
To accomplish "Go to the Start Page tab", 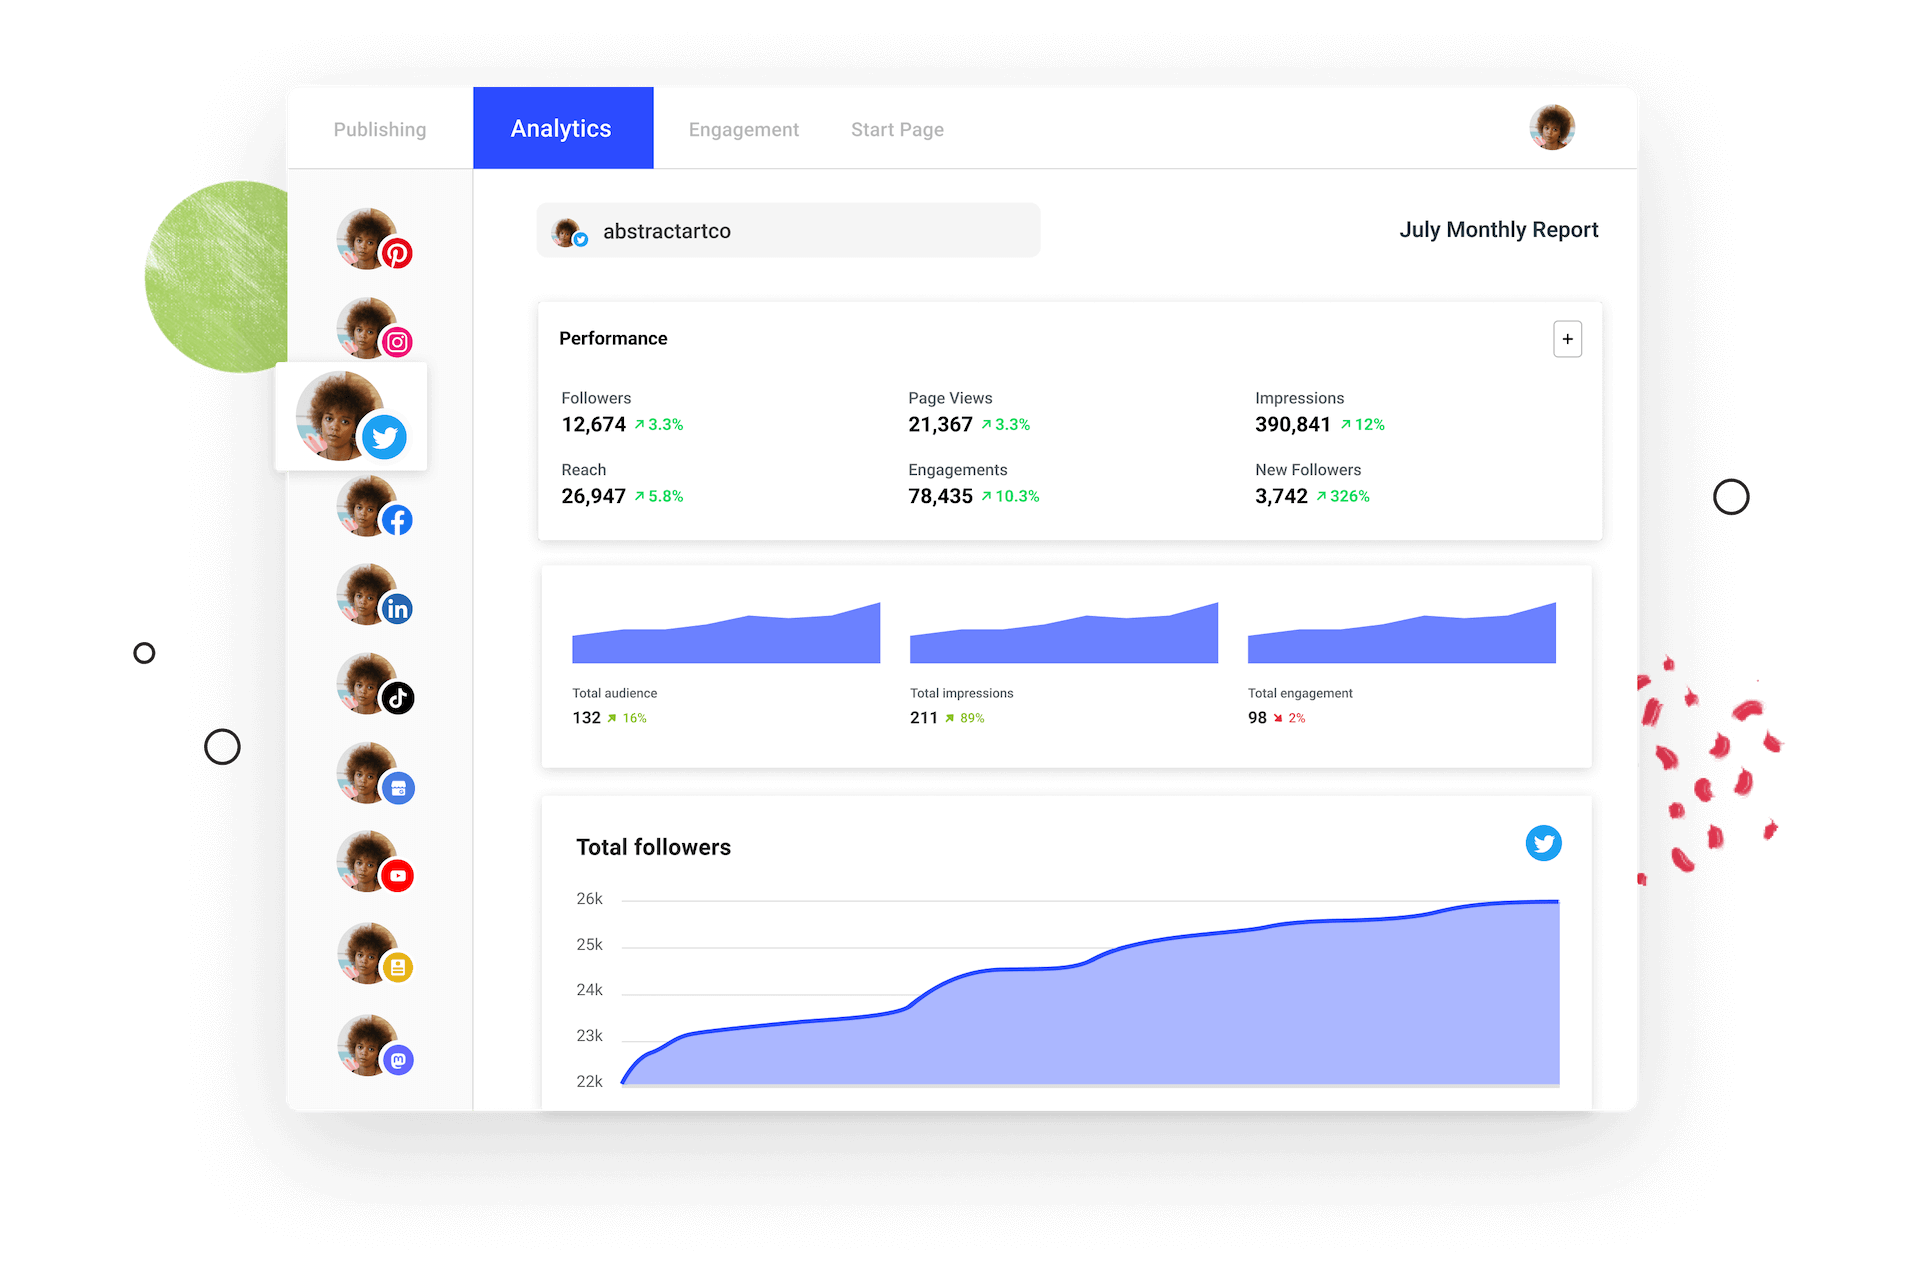I will (x=896, y=128).
